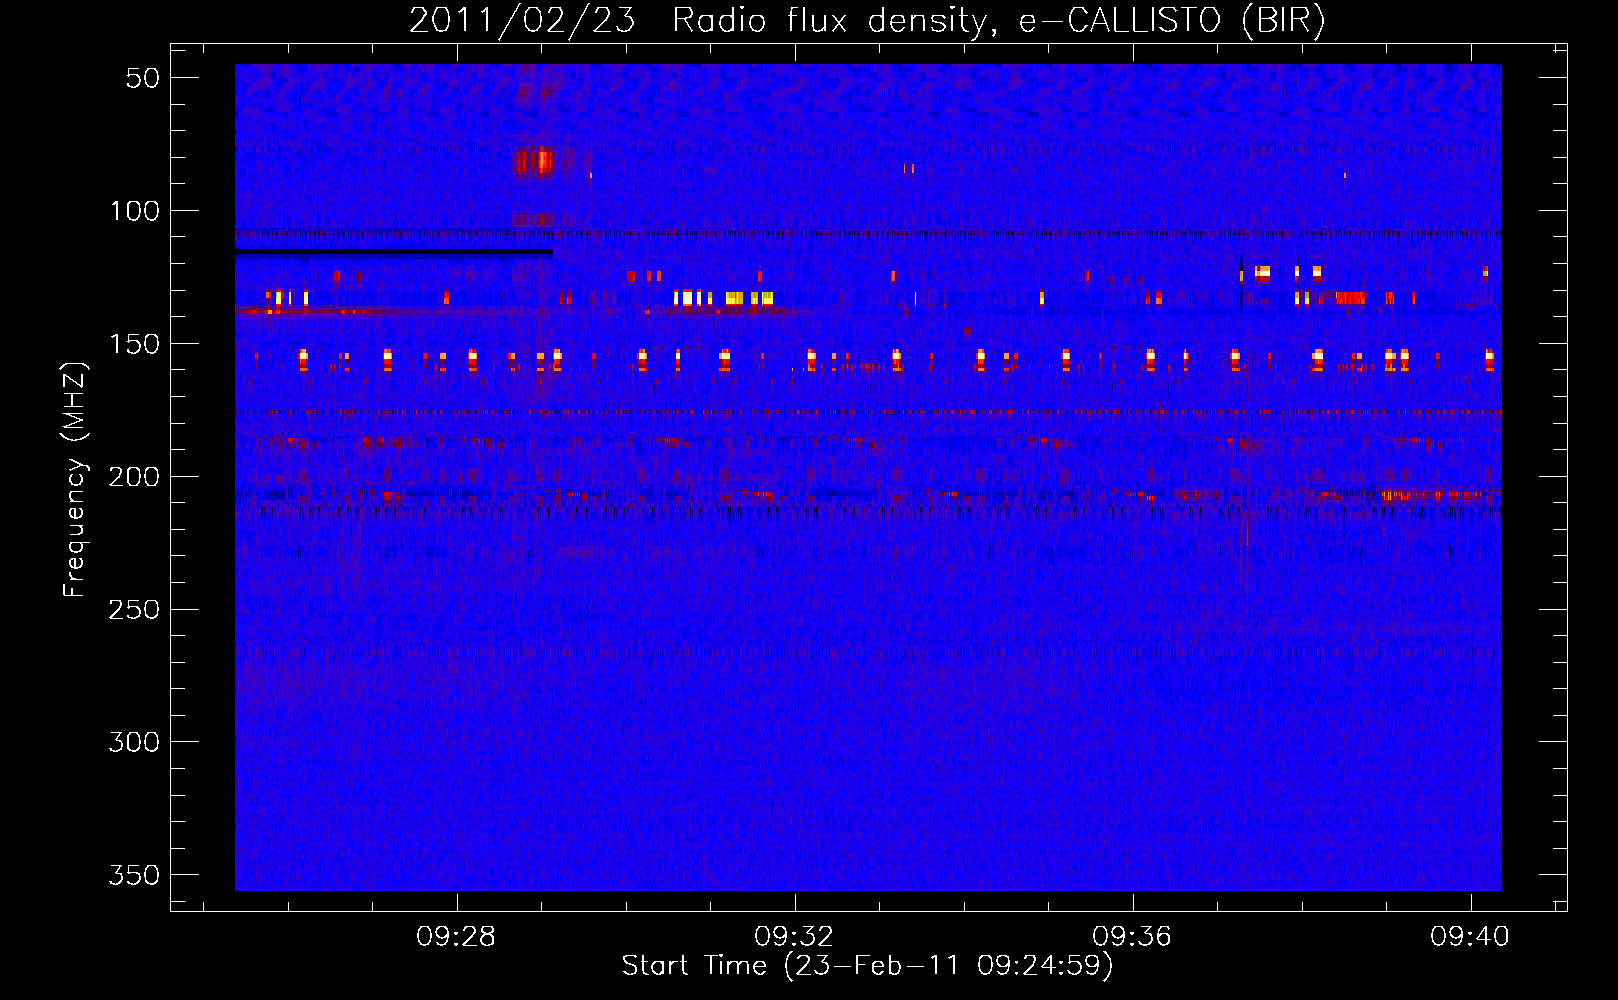
Task: Click the 09:40 time tick label
Action: (1470, 937)
